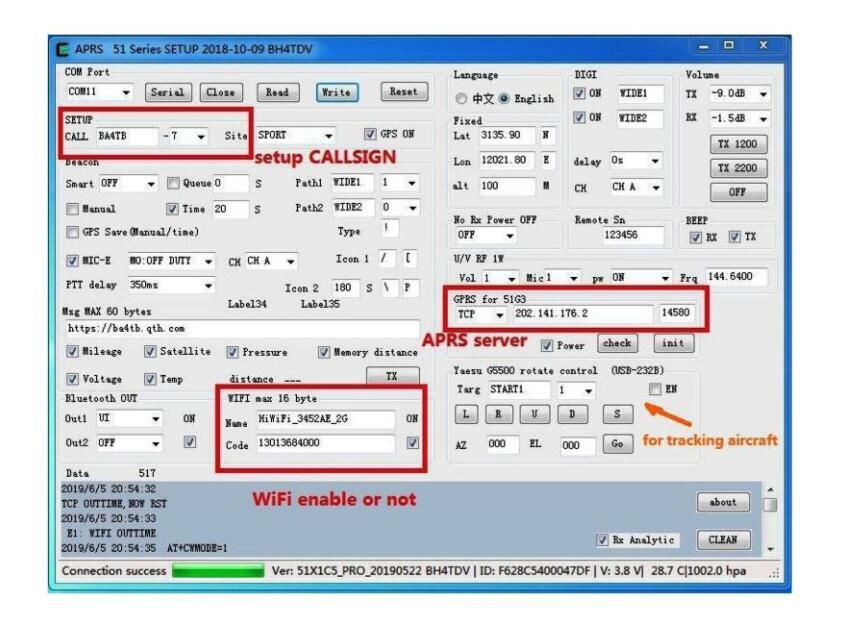Click the CLEAN log button
The height and width of the screenshot is (618, 848).
723,540
